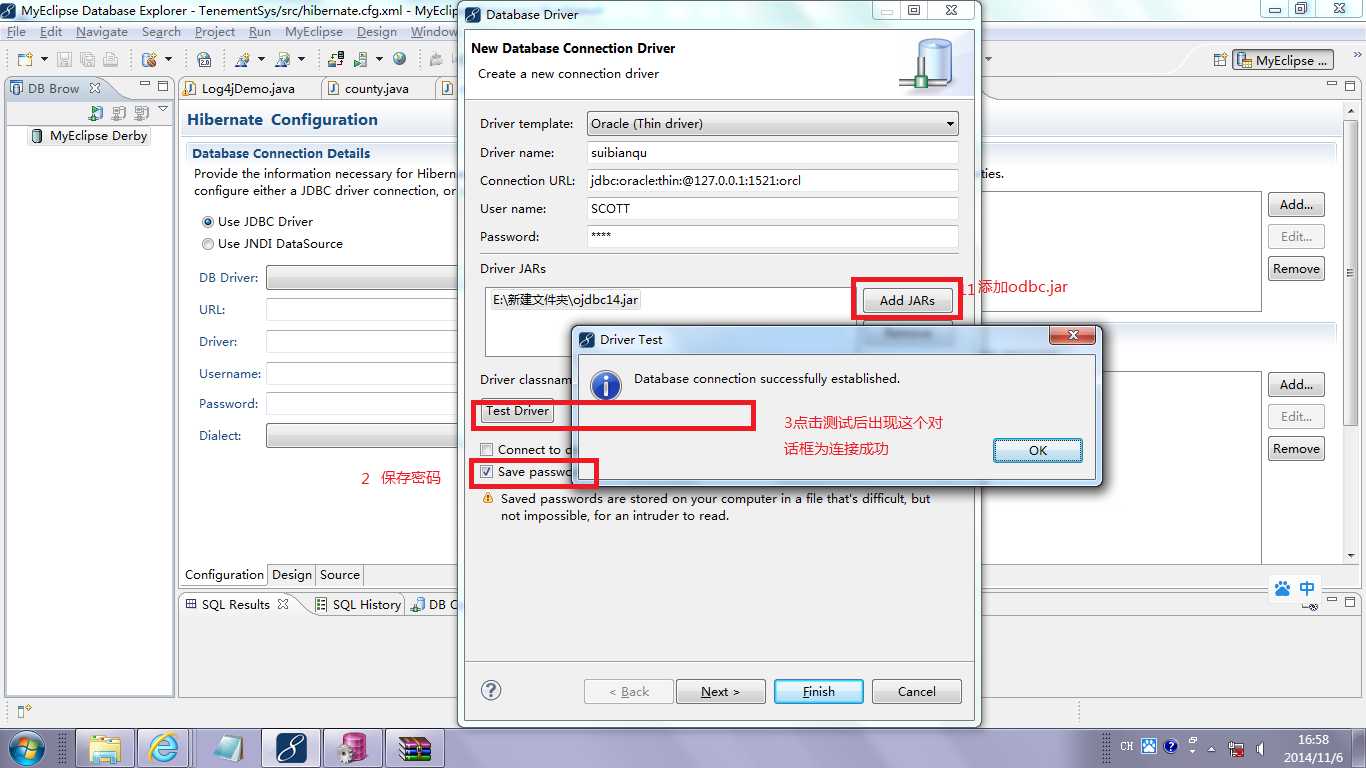Click the open connection icon in DB Browser

[x=96, y=113]
